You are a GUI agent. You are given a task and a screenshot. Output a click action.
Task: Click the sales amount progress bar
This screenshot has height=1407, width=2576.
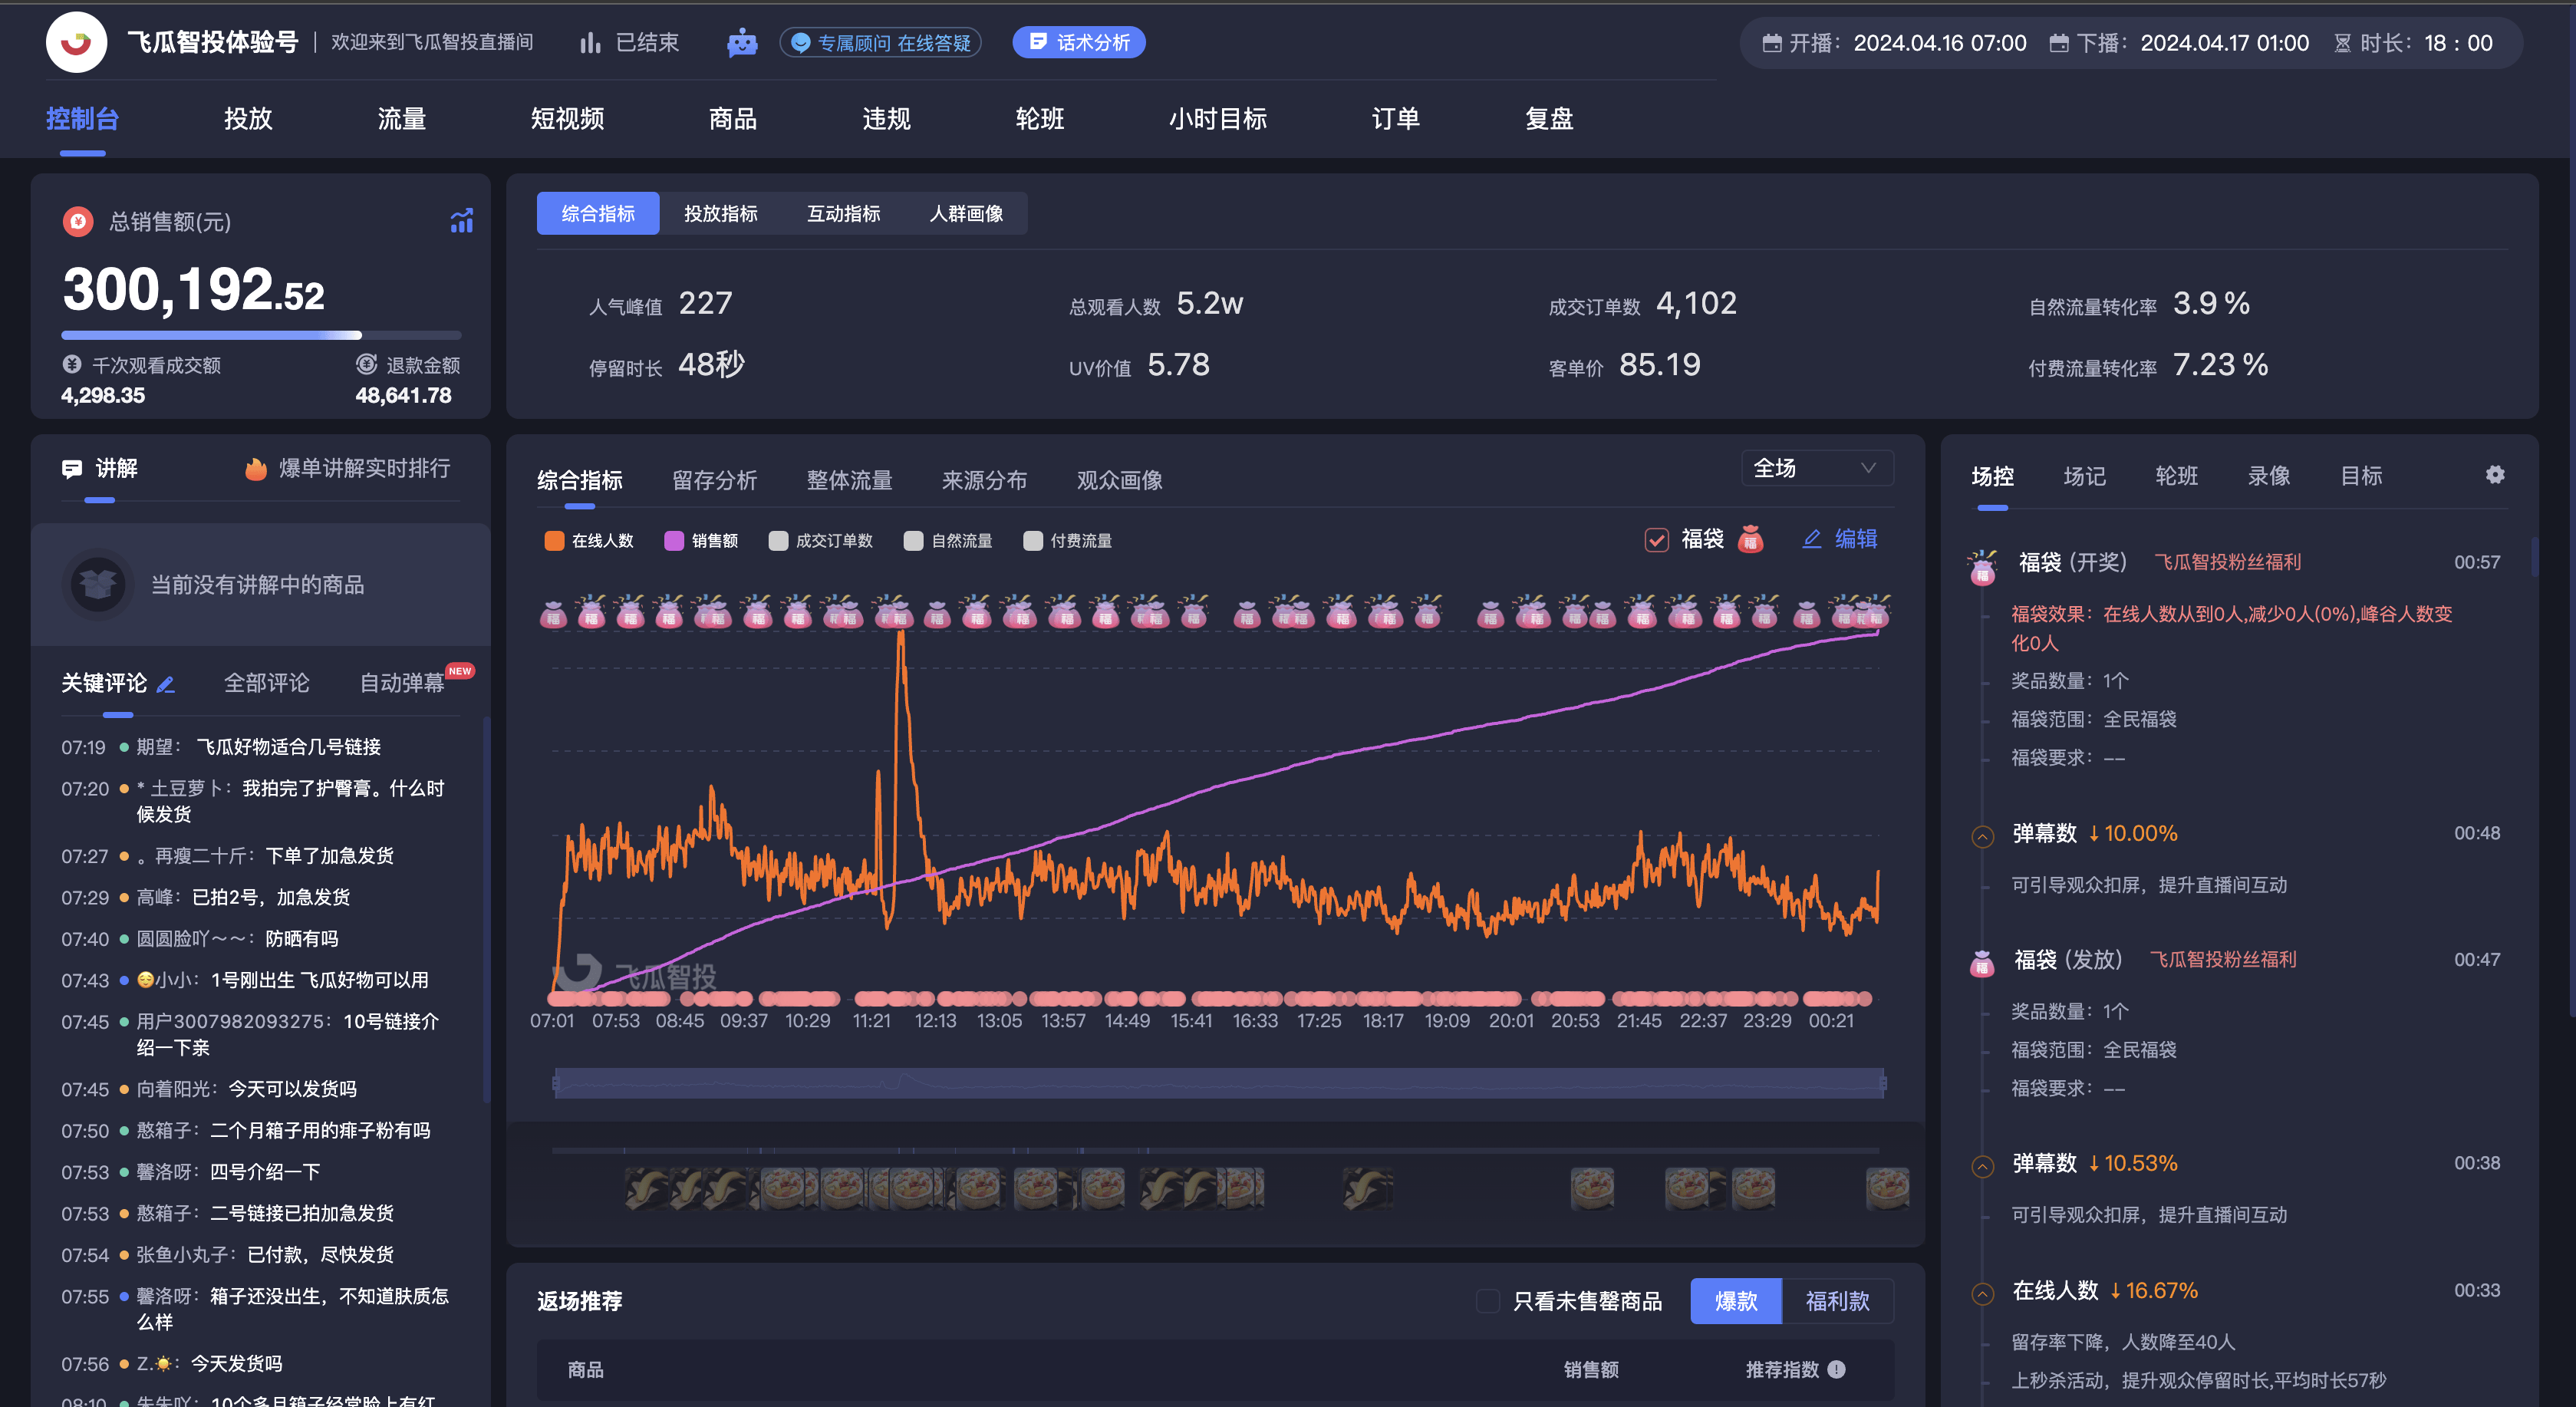(261, 335)
